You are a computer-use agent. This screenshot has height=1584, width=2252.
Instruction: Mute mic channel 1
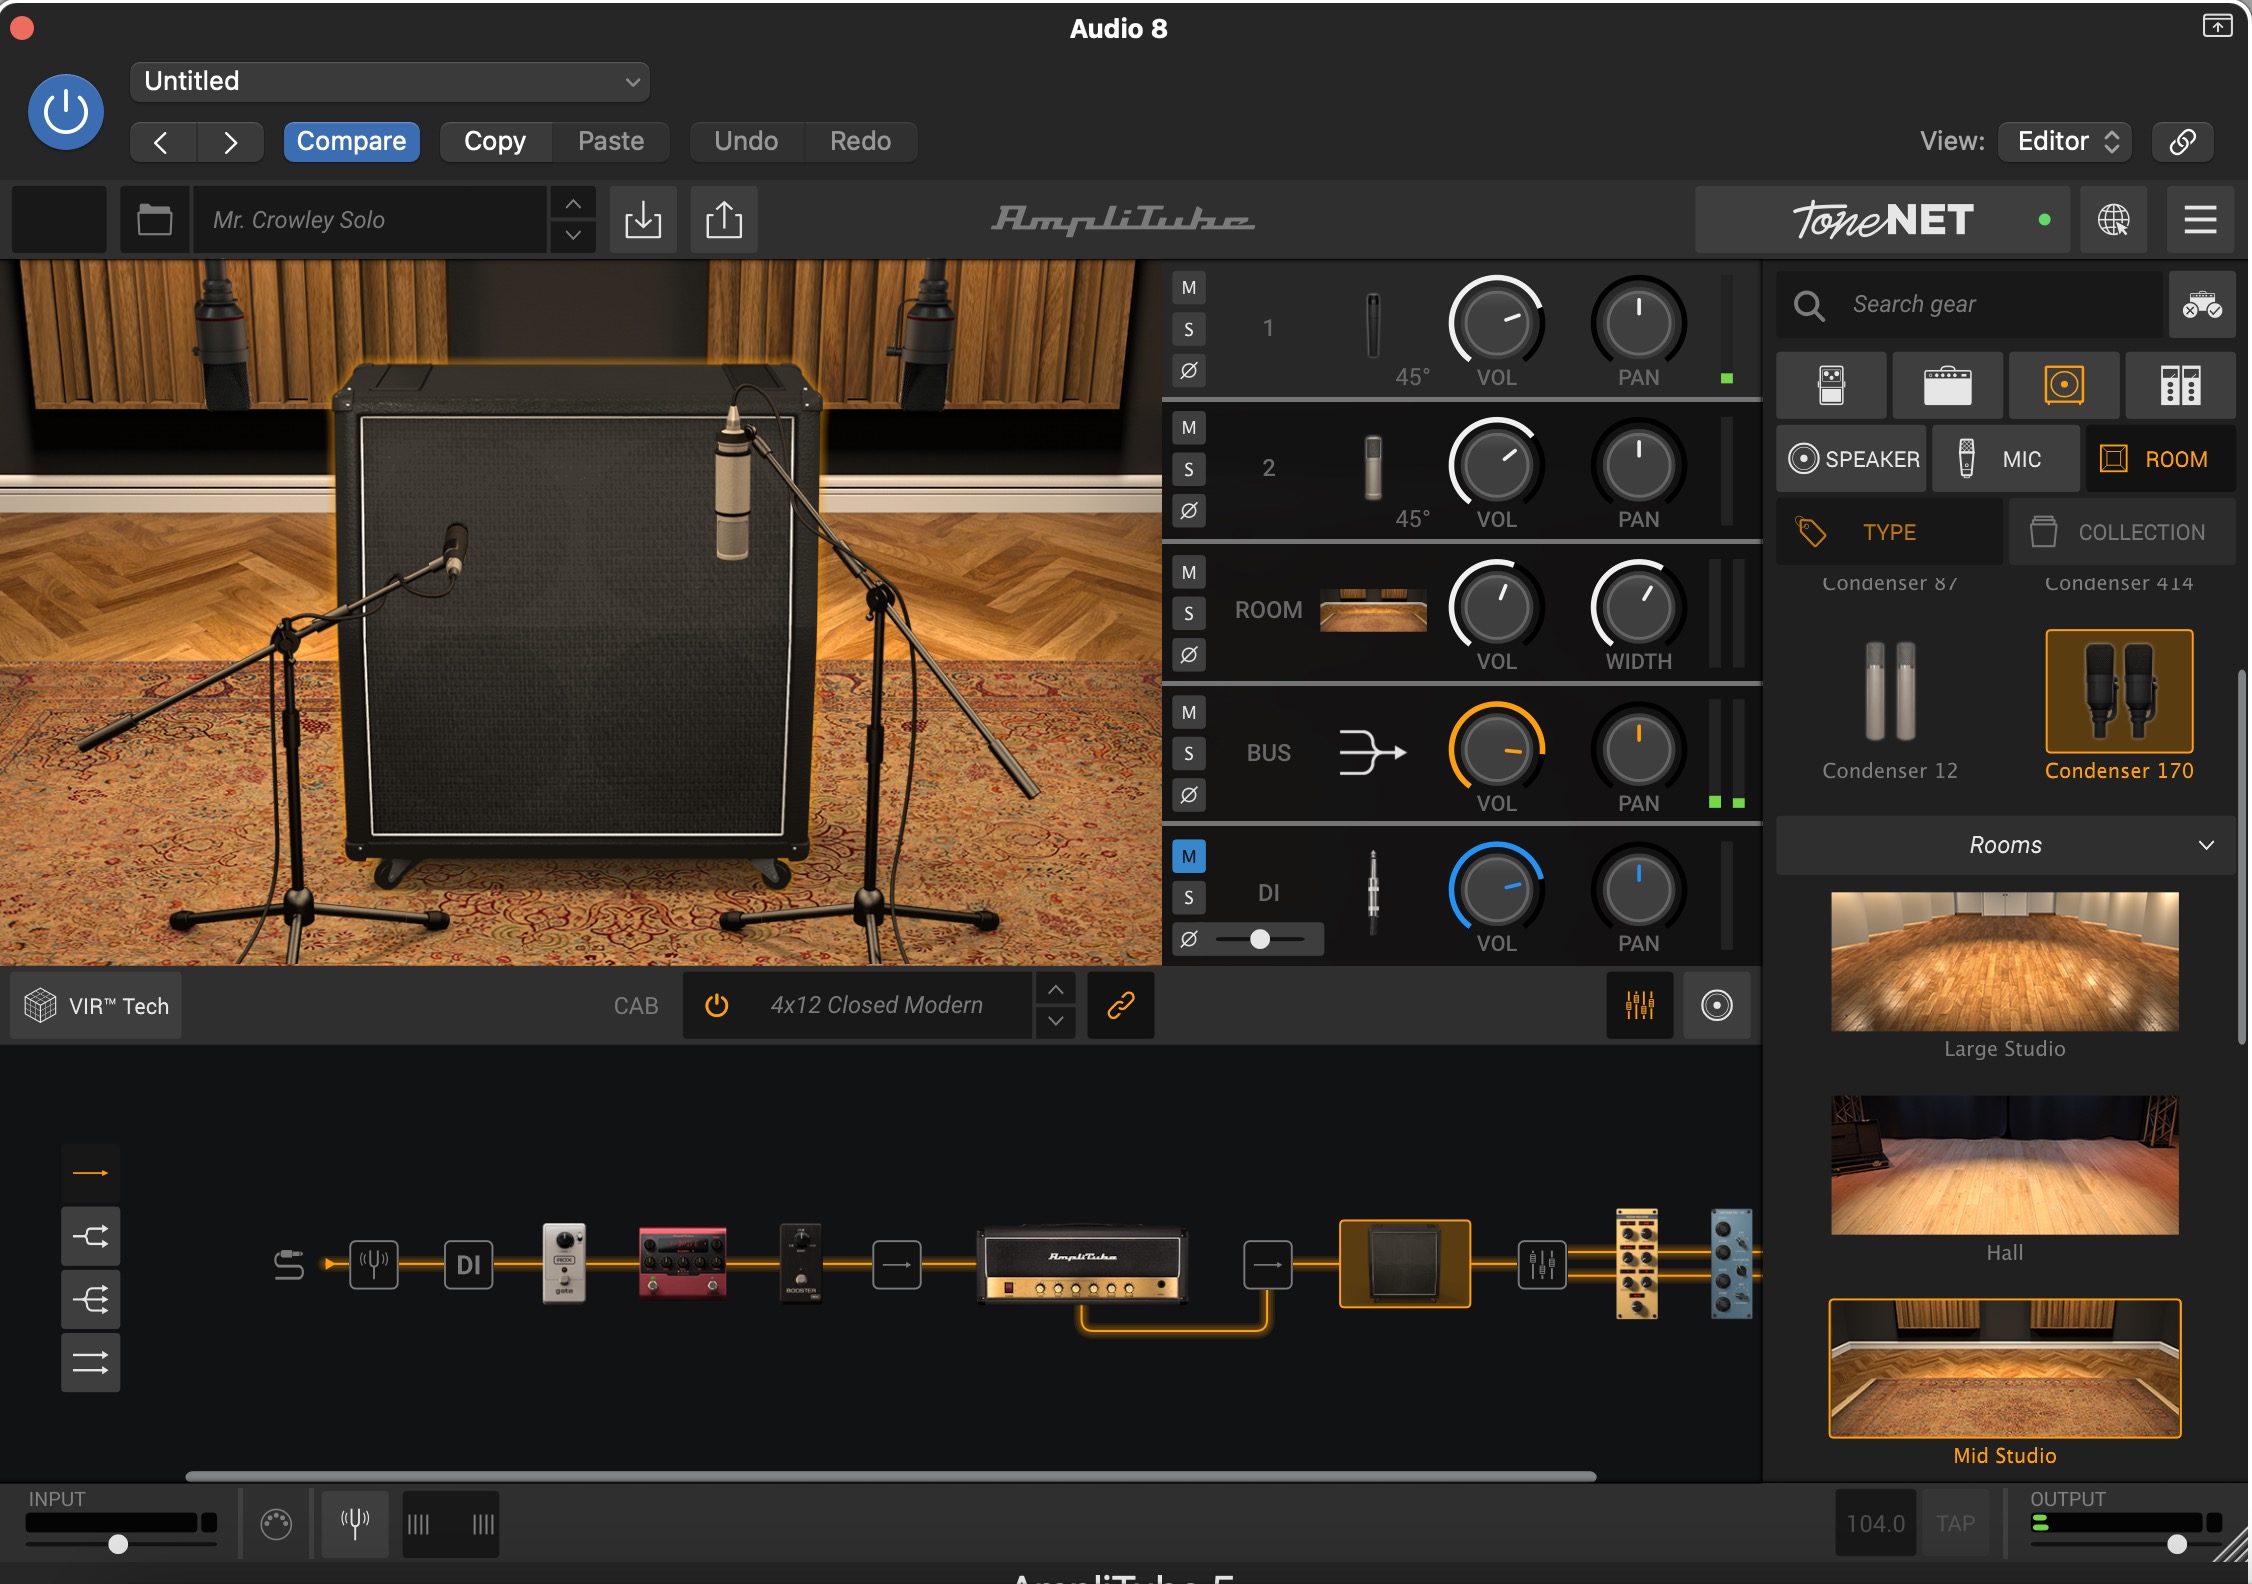[1189, 288]
